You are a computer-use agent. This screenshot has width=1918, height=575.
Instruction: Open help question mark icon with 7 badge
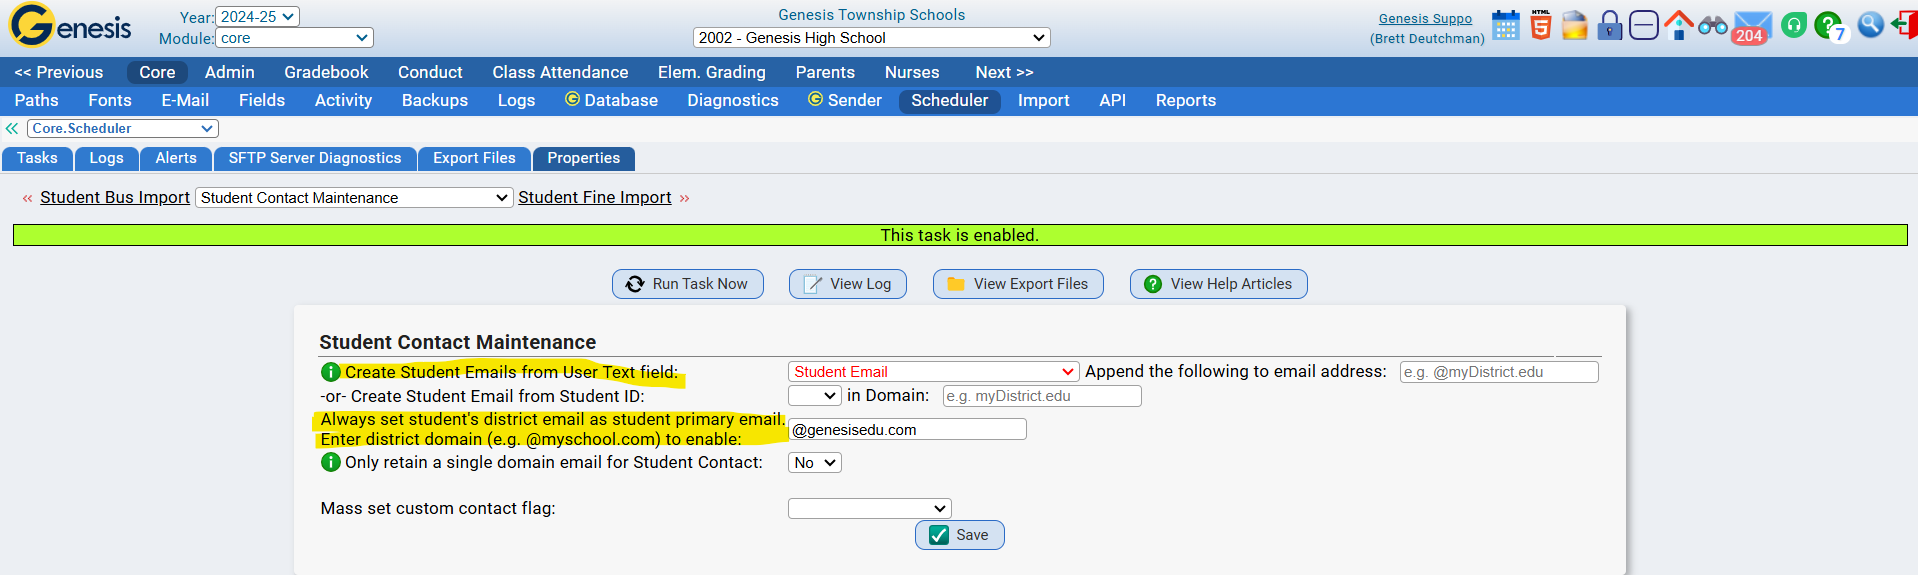1831,26
